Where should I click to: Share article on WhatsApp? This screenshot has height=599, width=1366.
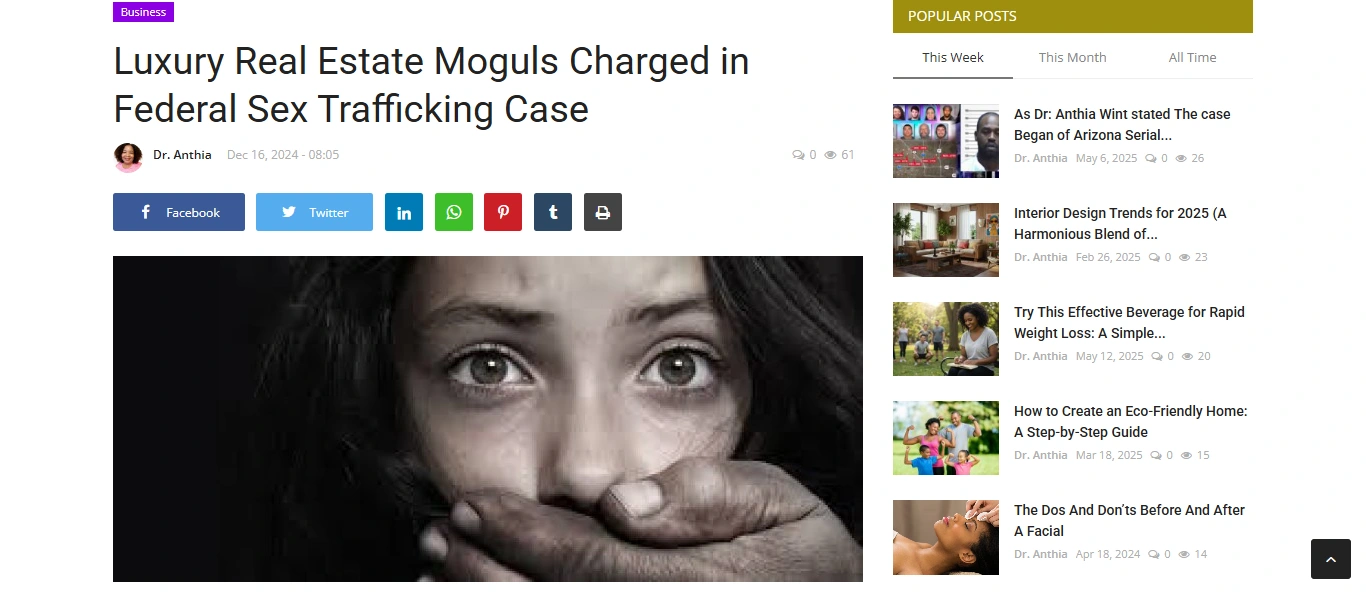pyautogui.click(x=454, y=212)
